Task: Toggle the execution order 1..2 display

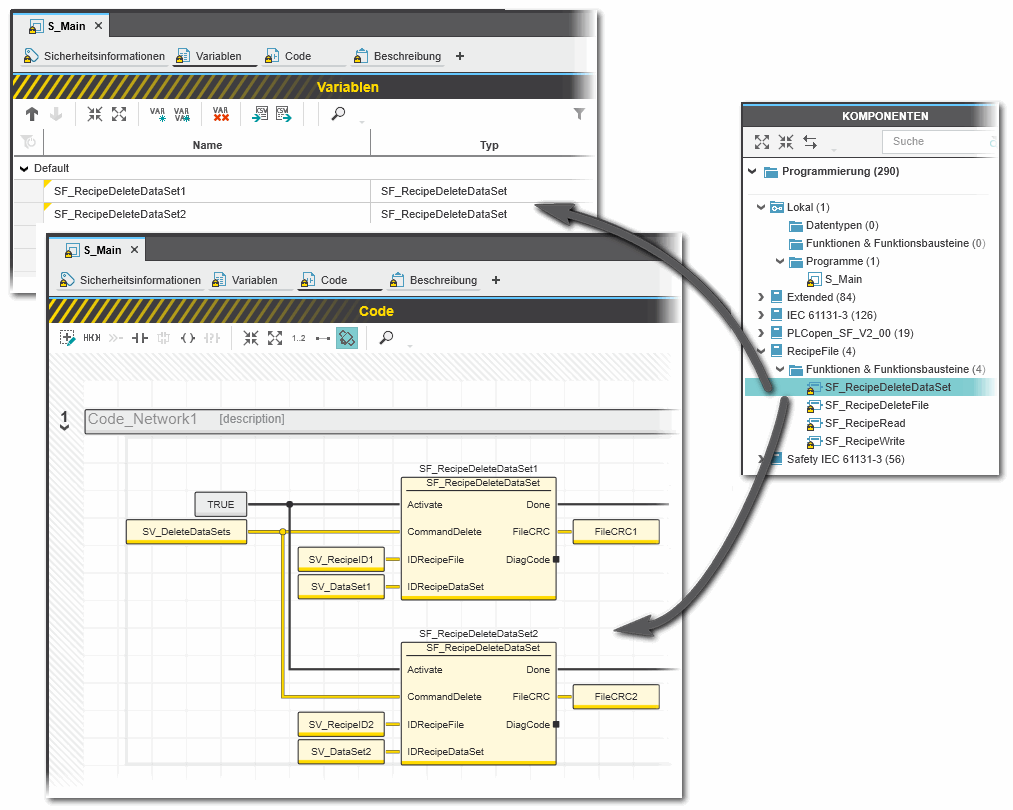Action: [x=299, y=338]
